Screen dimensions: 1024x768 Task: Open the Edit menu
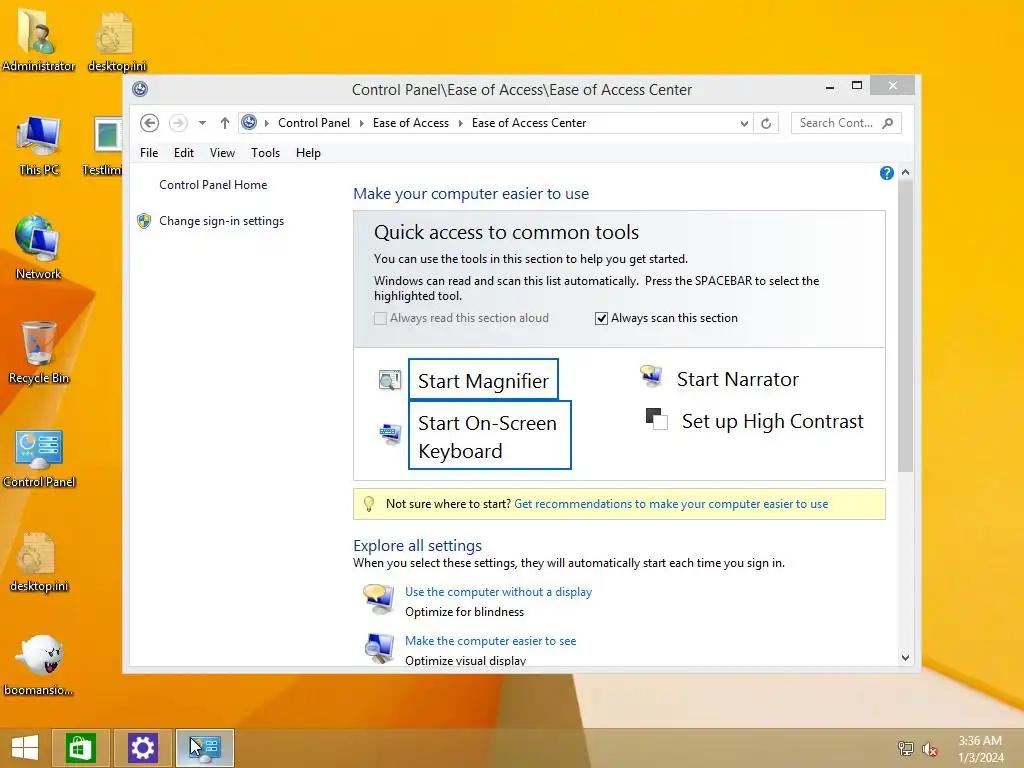coord(184,153)
